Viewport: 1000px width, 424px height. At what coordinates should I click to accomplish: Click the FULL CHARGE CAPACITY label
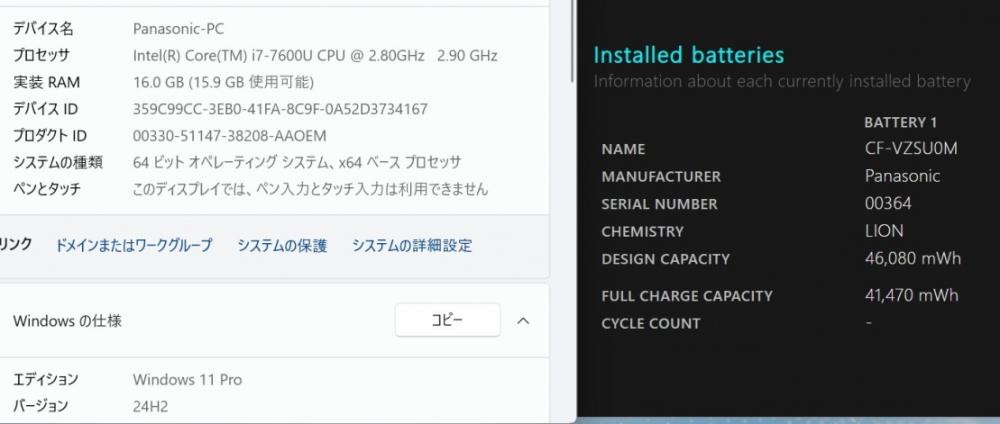[x=687, y=296]
